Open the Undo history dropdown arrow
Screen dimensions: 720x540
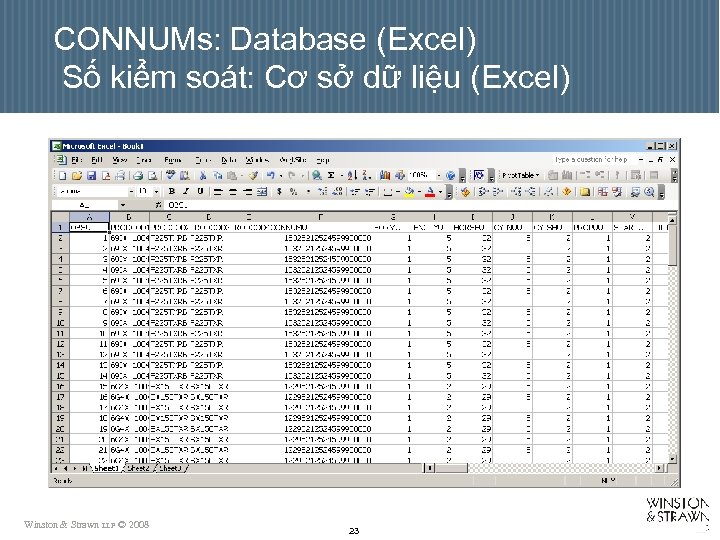pos(280,175)
